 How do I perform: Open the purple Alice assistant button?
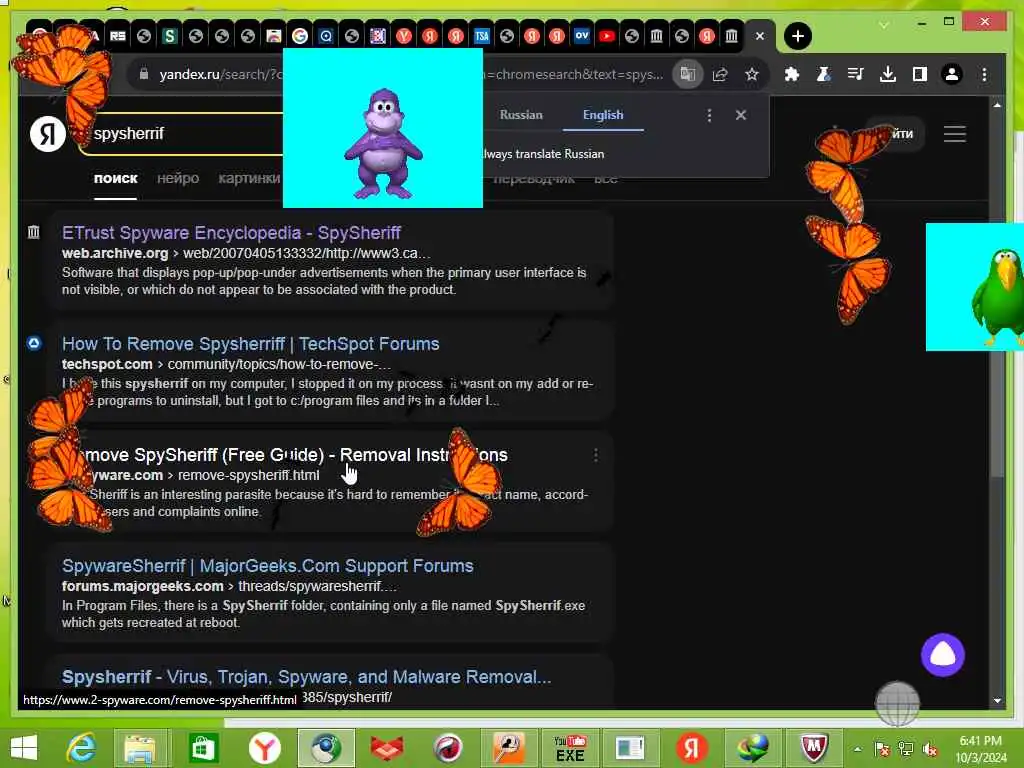(942, 654)
